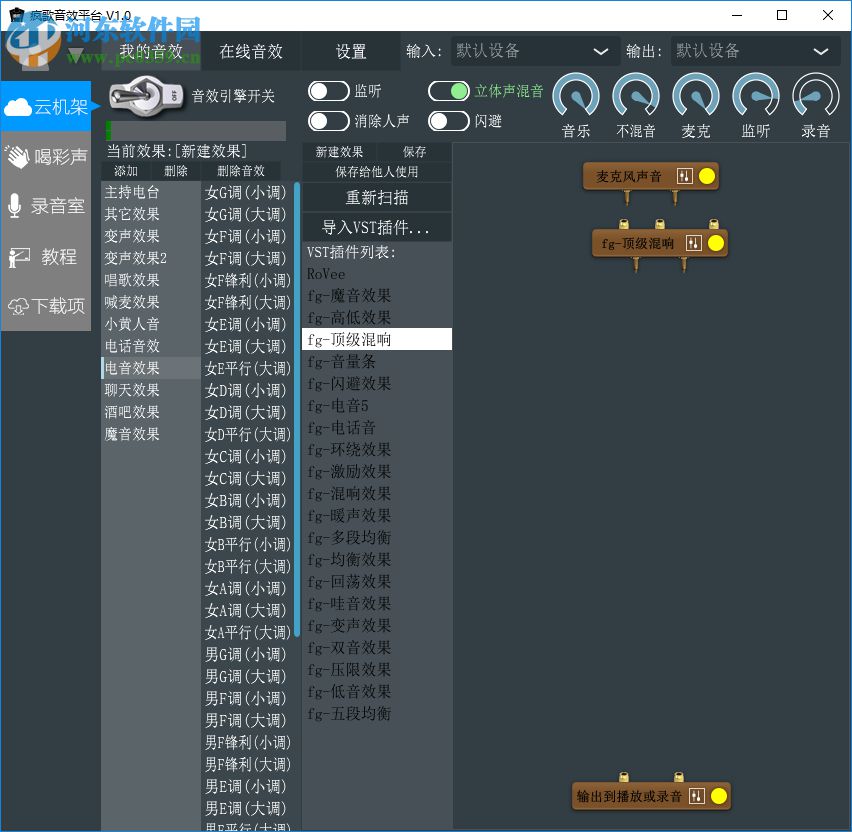Click the 重新扫描 rescan button
Screen dimensions: 852x832
point(376,198)
